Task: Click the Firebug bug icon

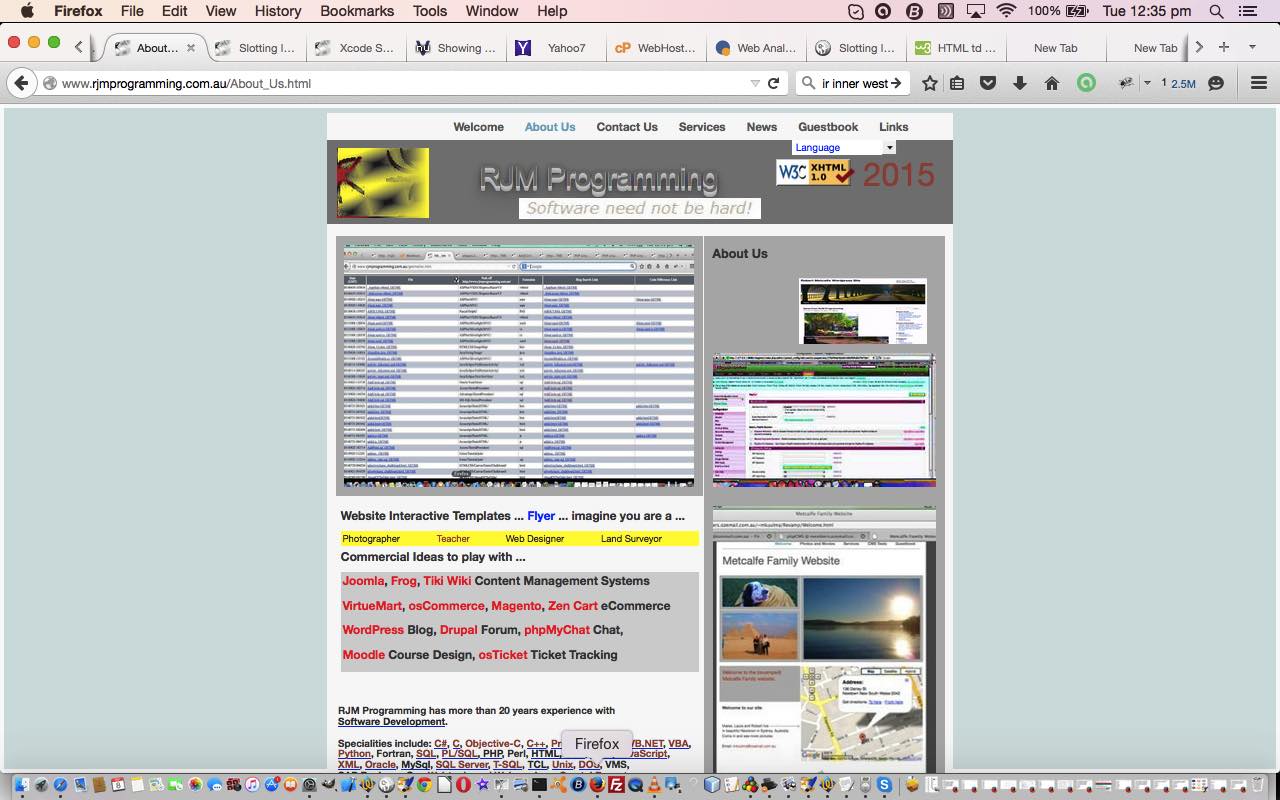Action: [x=1126, y=83]
